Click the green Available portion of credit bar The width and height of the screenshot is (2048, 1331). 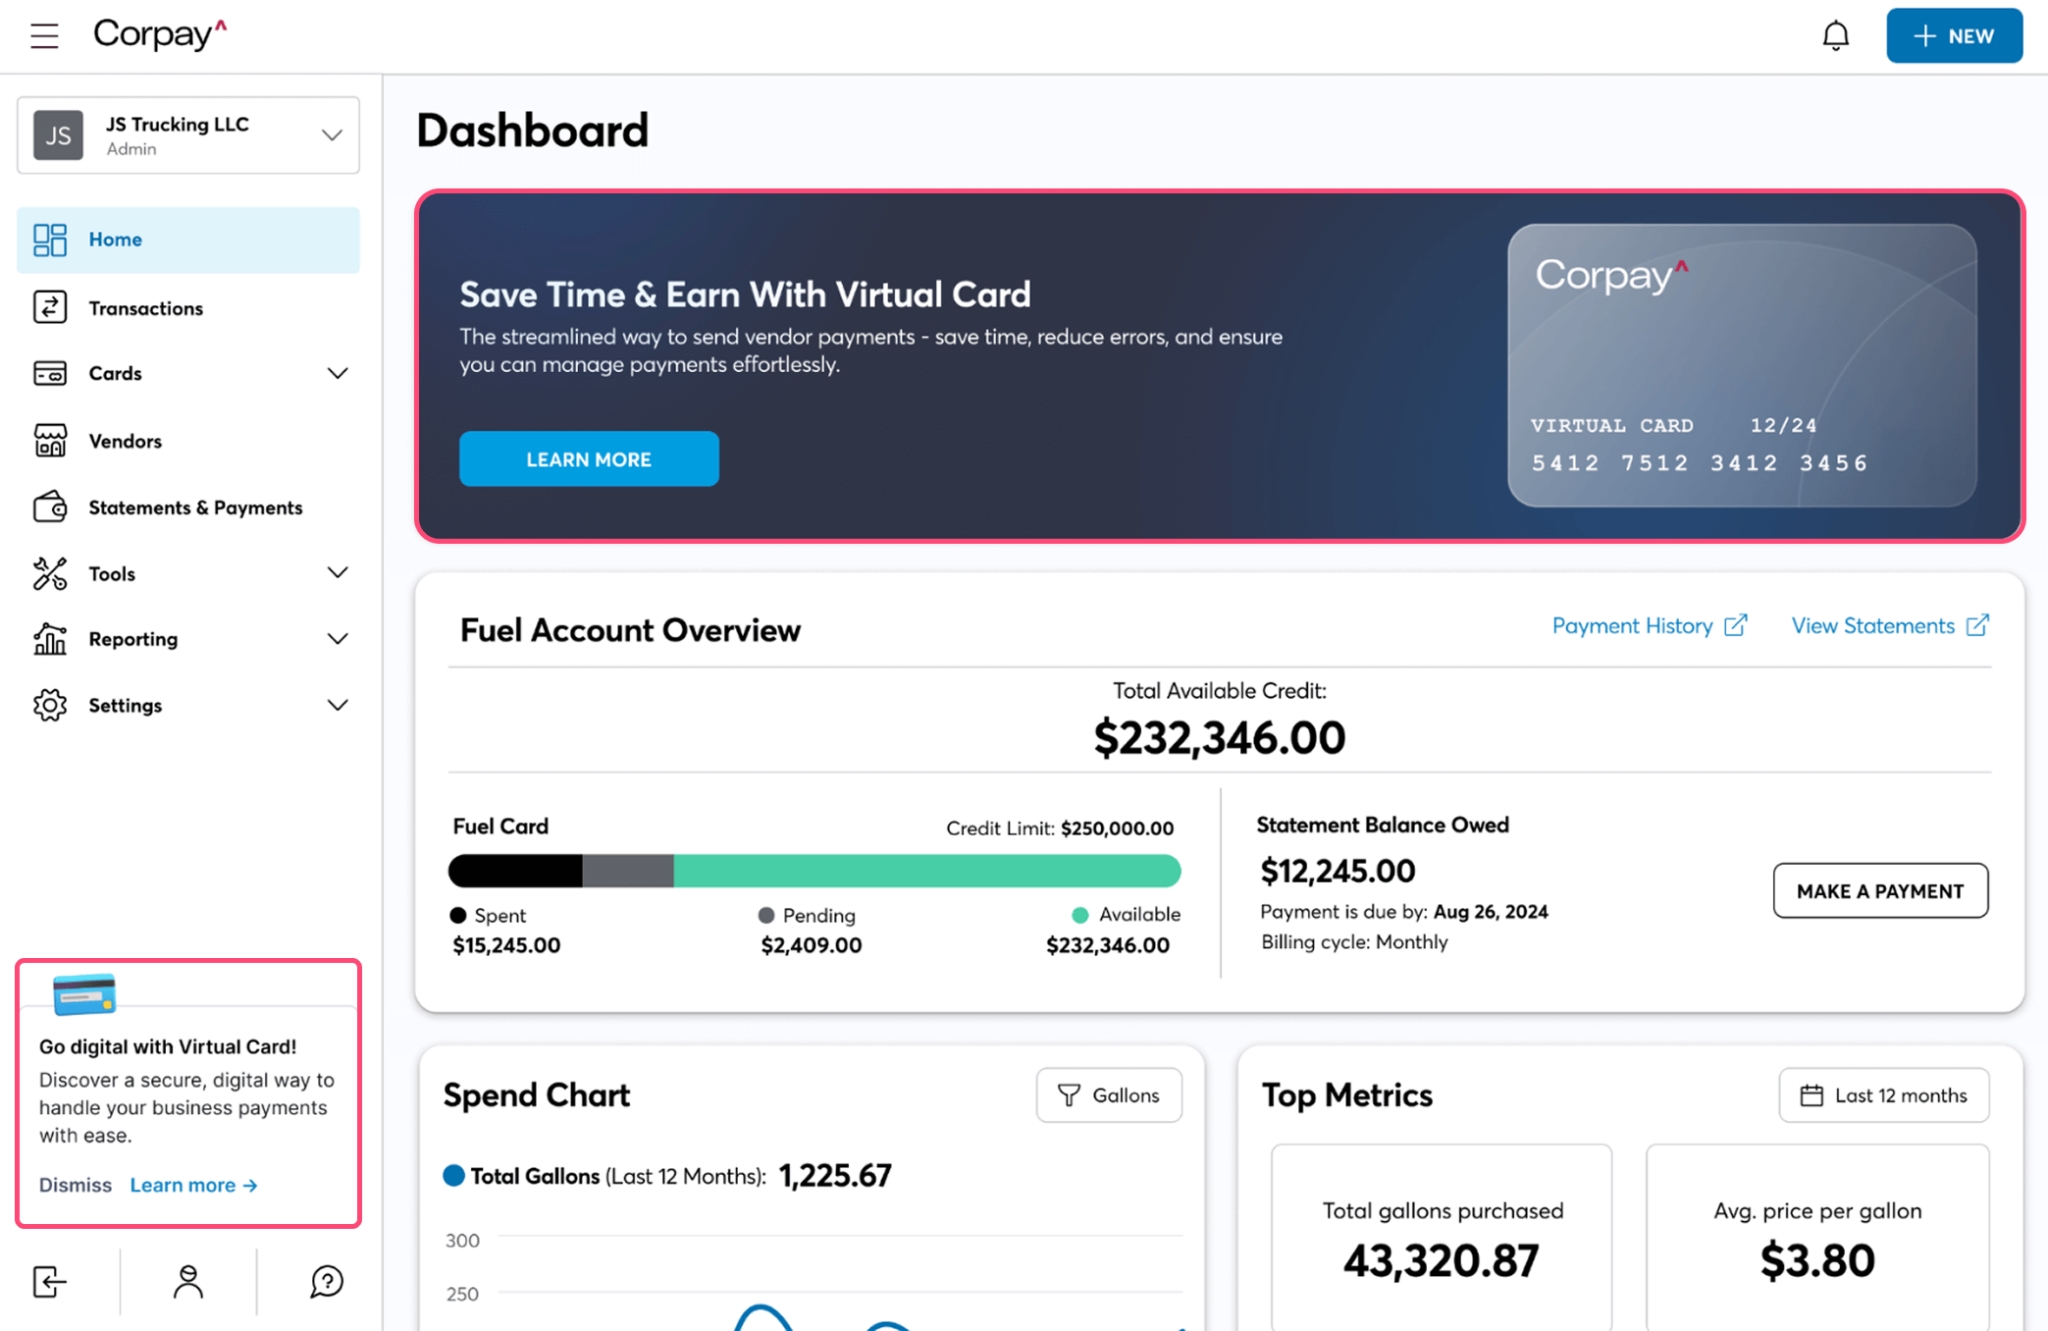[x=926, y=870]
